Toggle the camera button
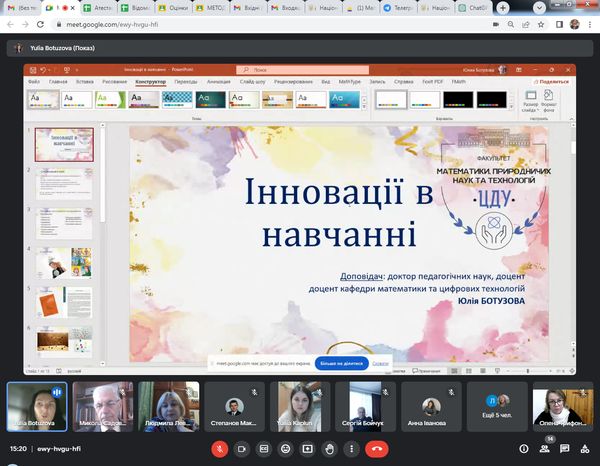 241,449
